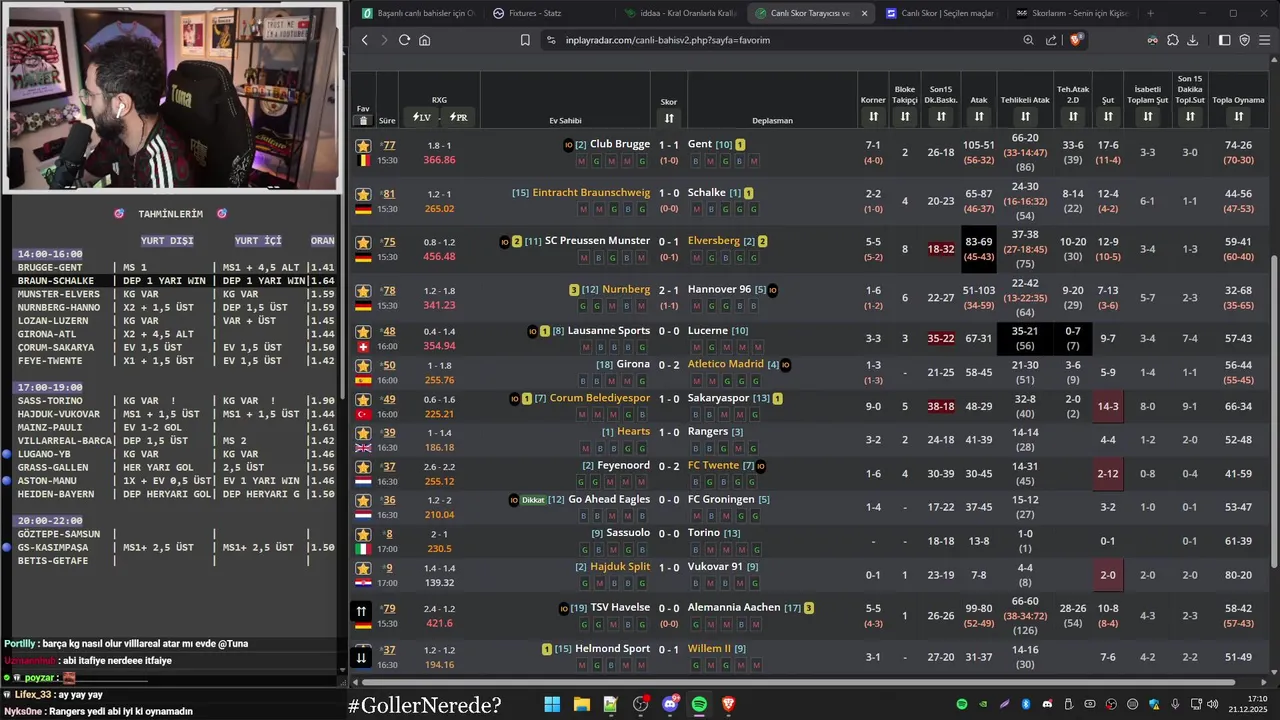This screenshot has width=1280, height=720.
Task: Open FC Twente team link
Action: point(714,465)
